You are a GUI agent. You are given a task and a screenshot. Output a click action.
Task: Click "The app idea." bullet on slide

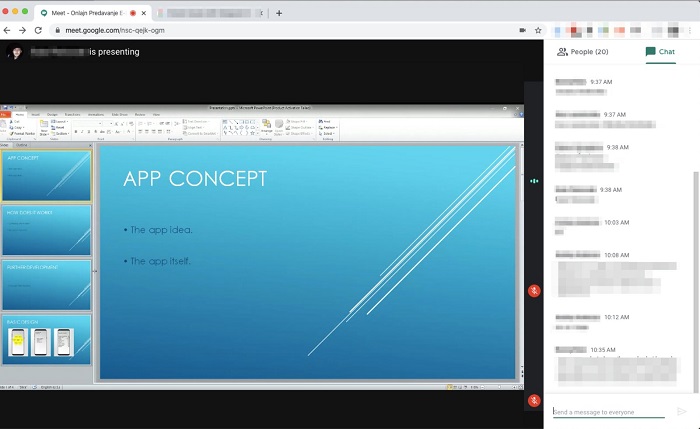160,230
